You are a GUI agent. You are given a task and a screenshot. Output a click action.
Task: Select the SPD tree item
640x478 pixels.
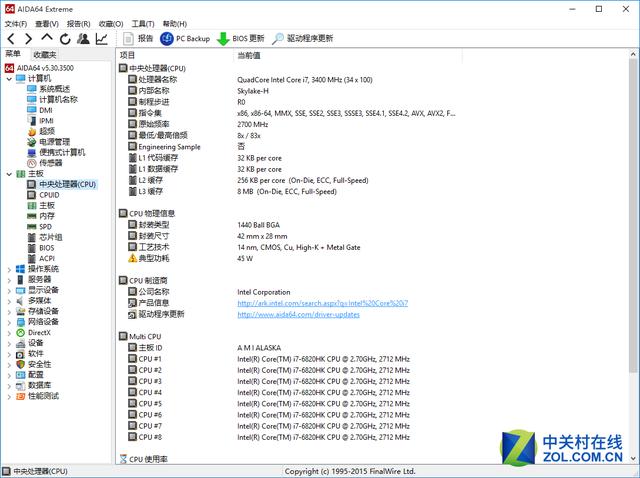40,227
